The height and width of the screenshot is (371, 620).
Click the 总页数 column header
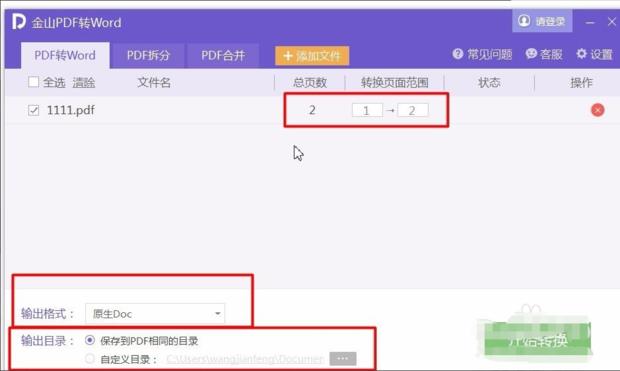(310, 83)
